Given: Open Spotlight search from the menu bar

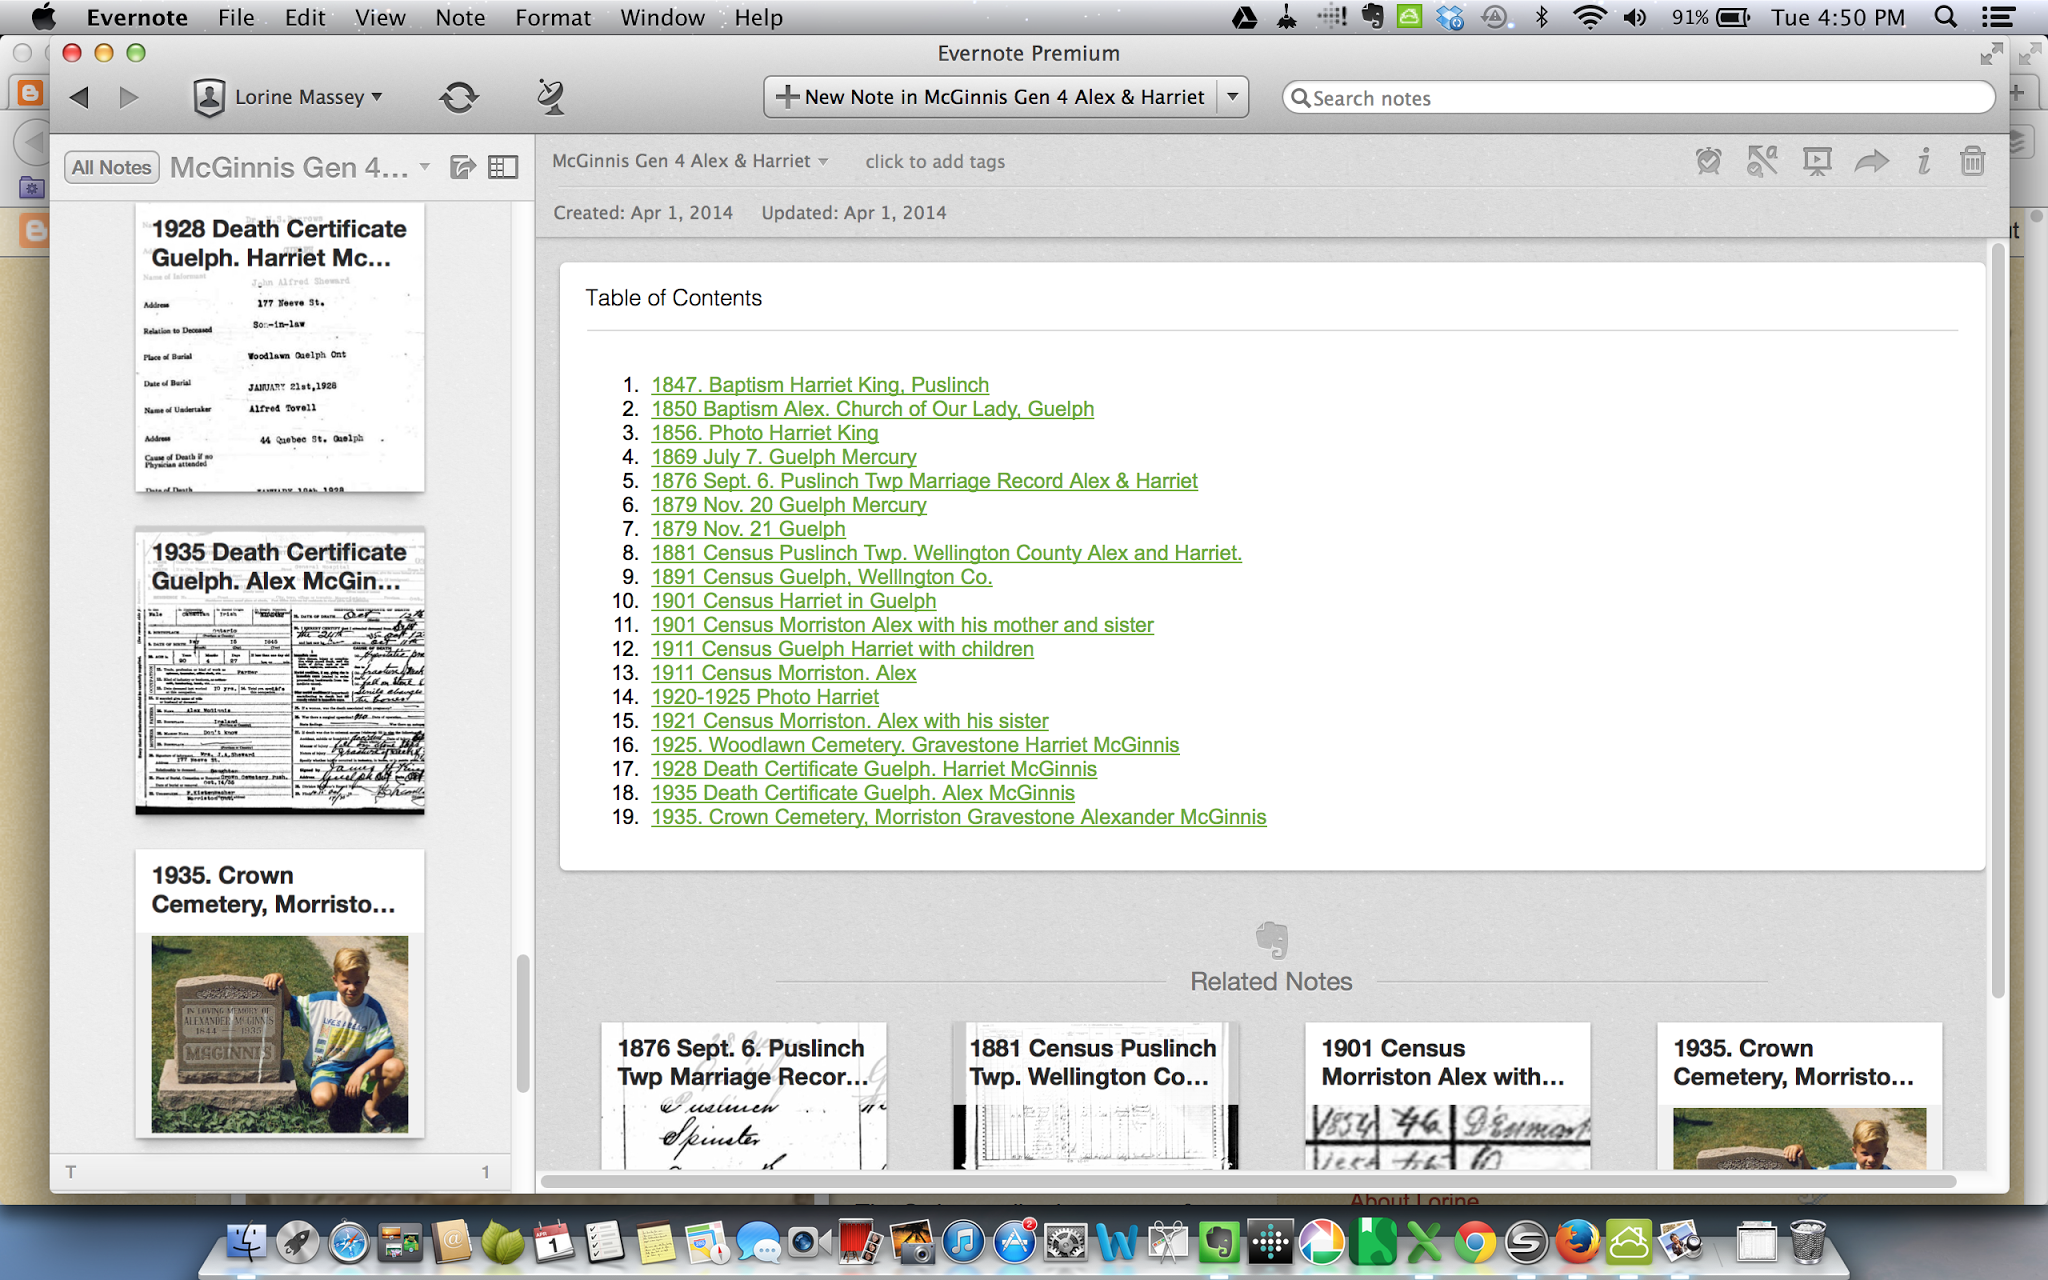Looking at the screenshot, I should (x=1944, y=17).
